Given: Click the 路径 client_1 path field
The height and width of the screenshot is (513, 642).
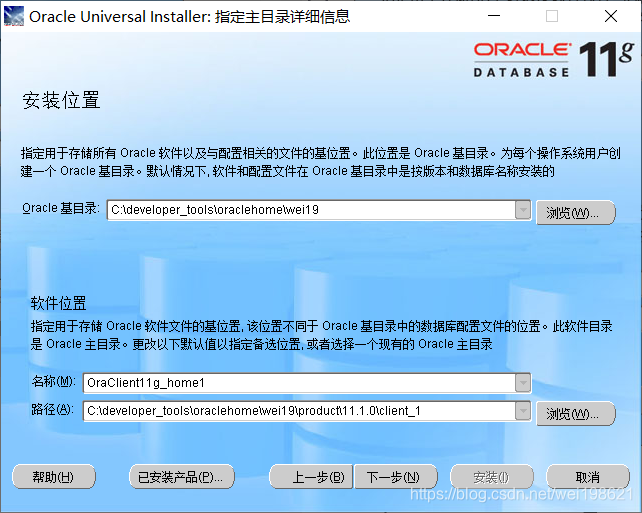Looking at the screenshot, I should (299, 411).
